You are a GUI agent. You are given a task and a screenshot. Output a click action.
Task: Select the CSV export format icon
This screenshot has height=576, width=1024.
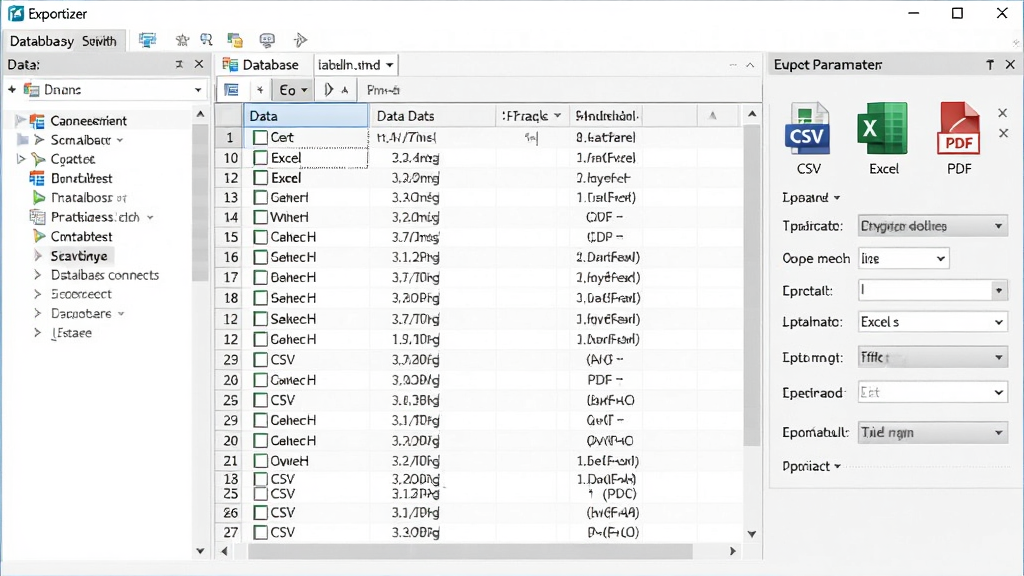808,129
